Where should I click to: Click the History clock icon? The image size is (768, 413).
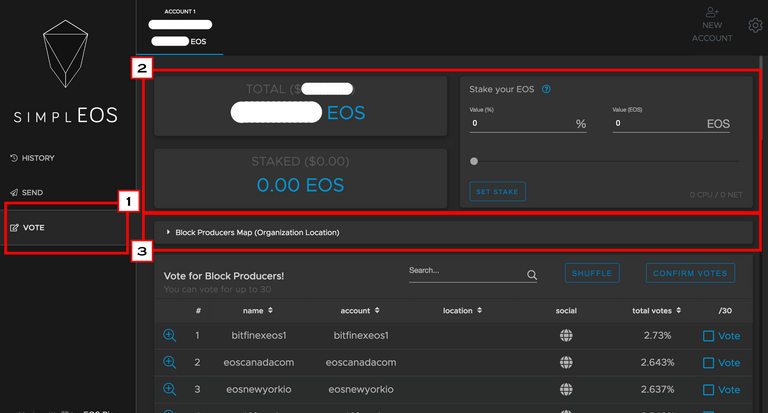click(14, 158)
